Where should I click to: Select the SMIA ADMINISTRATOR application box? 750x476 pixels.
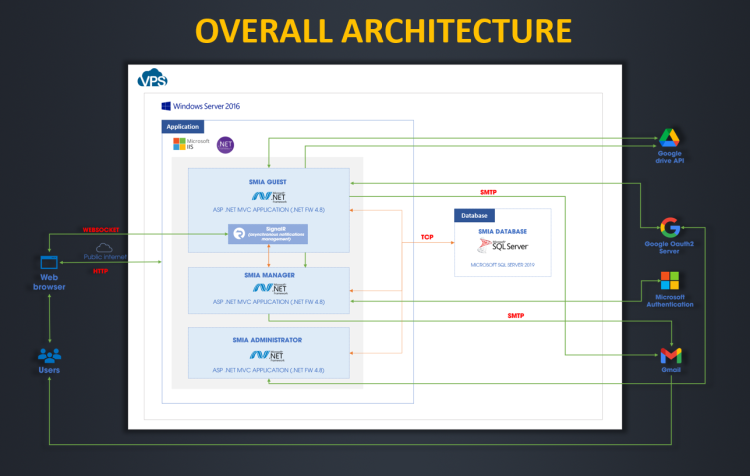268,353
